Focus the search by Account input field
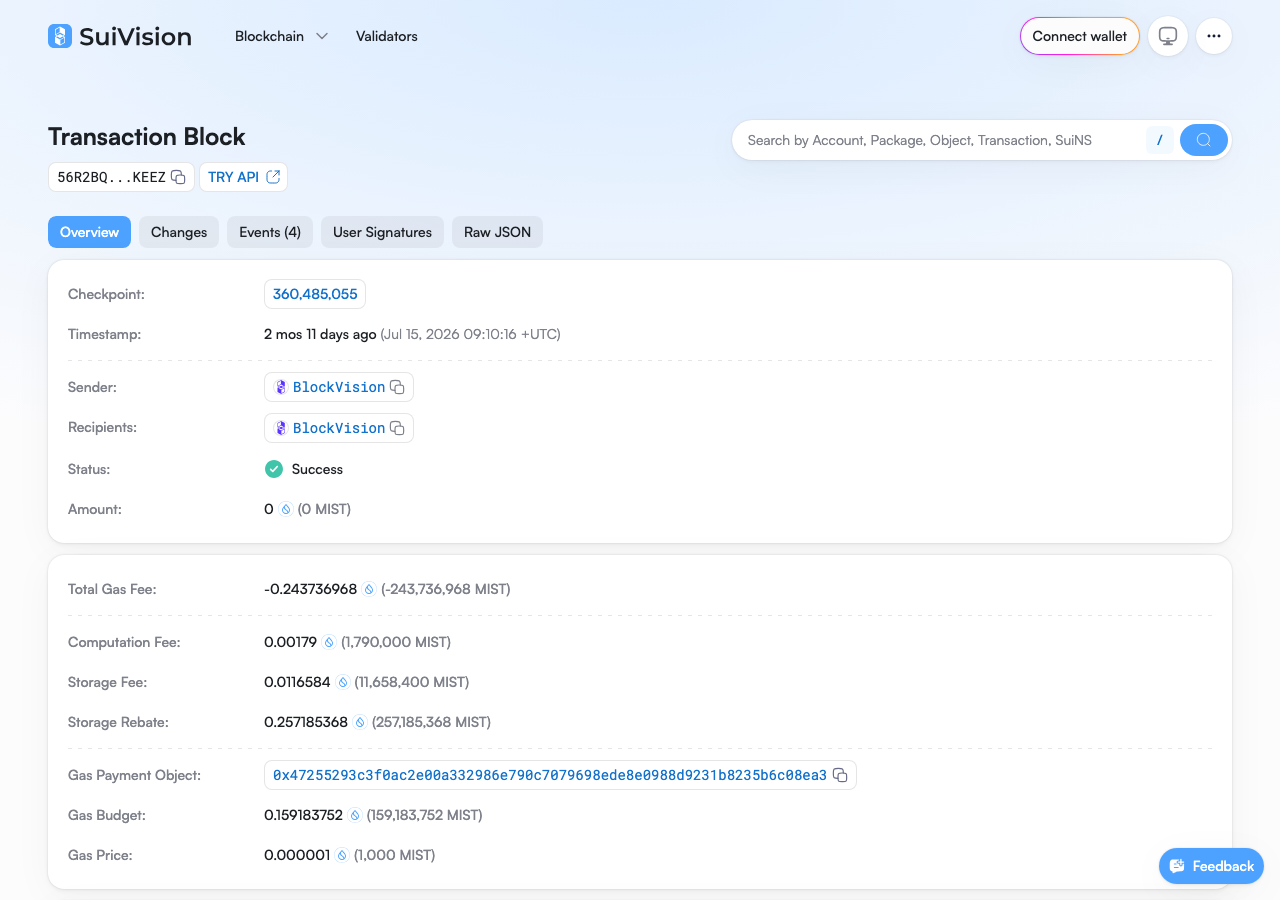The width and height of the screenshot is (1280, 900). tap(940, 140)
